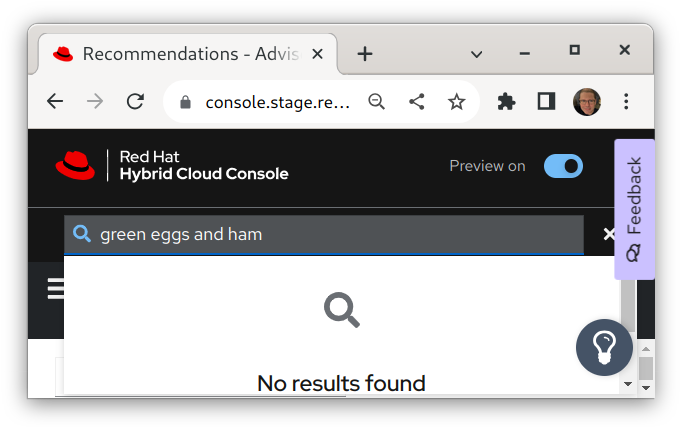Open the hamburger navigation menu
Screen dimensions: 680x427
[x=56, y=289]
